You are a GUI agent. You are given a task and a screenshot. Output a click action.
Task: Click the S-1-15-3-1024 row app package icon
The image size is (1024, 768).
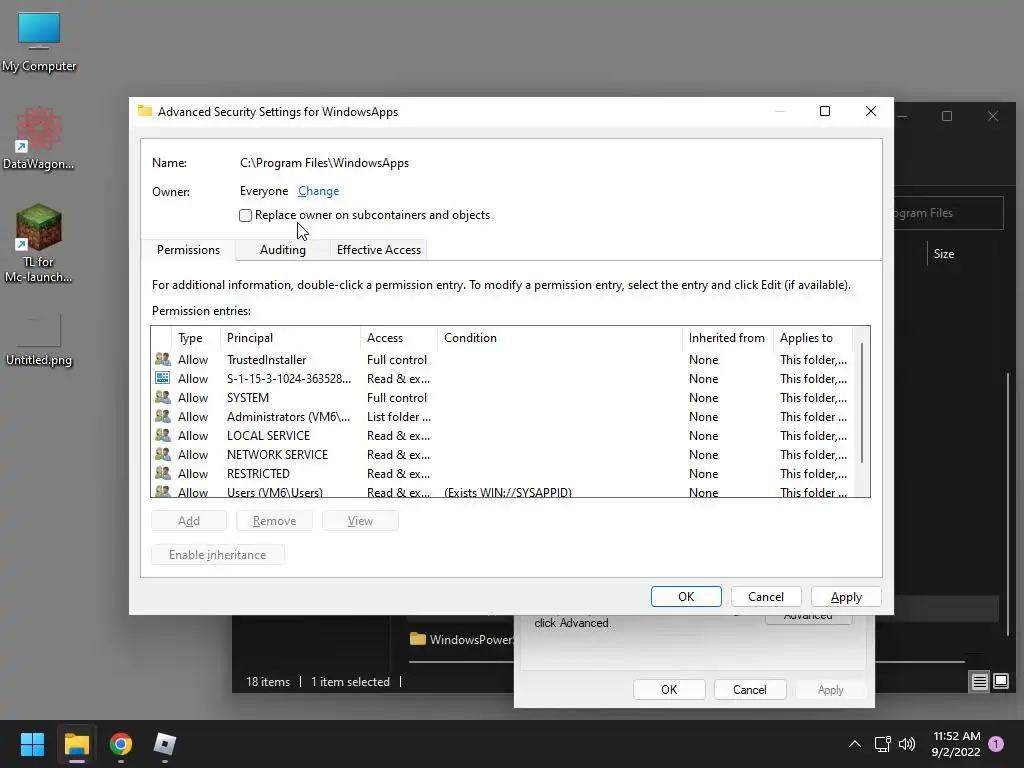click(163, 378)
